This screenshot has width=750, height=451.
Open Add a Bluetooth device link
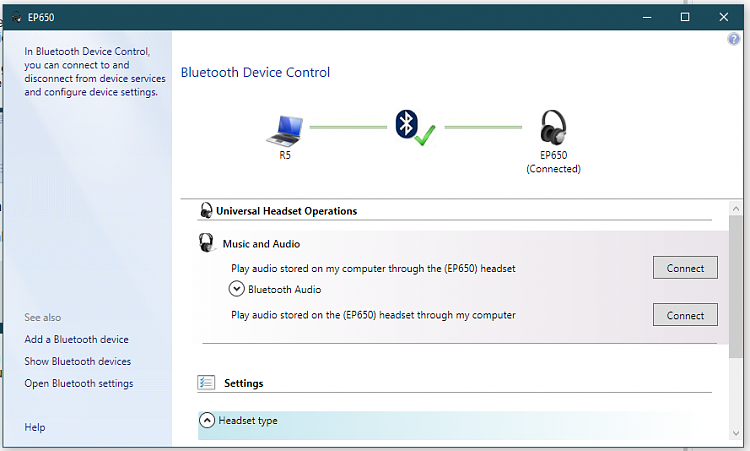[77, 339]
